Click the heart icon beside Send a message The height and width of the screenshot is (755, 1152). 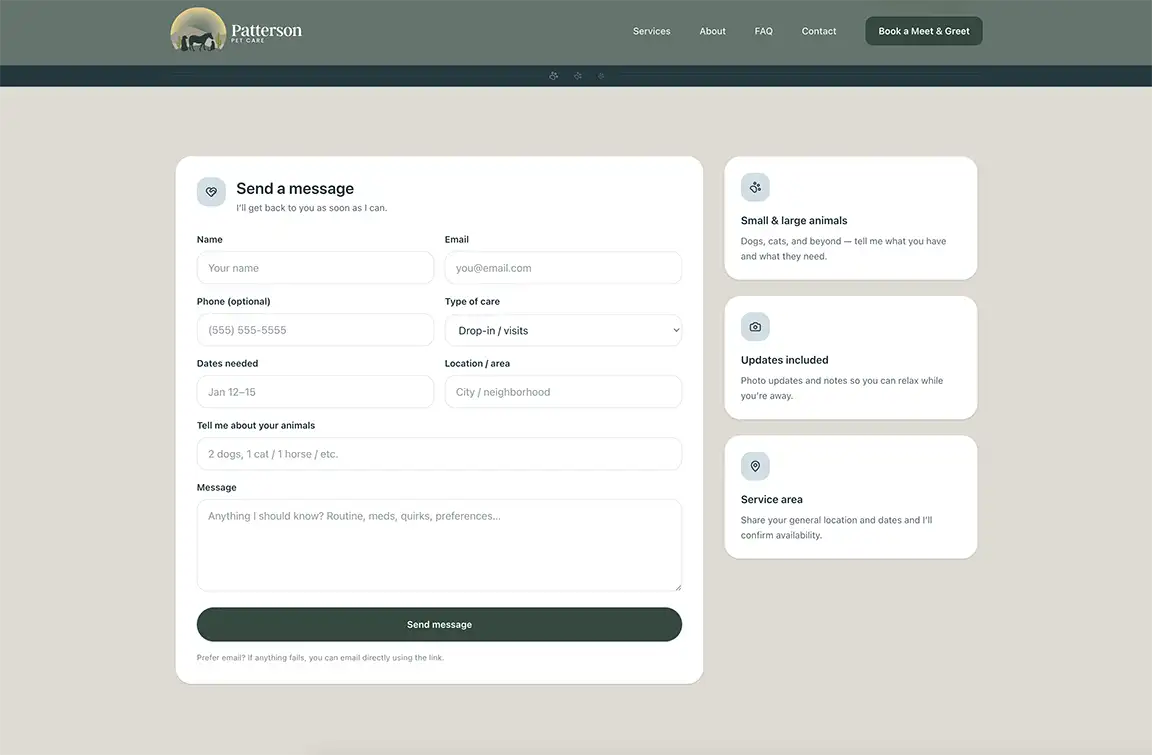click(211, 192)
